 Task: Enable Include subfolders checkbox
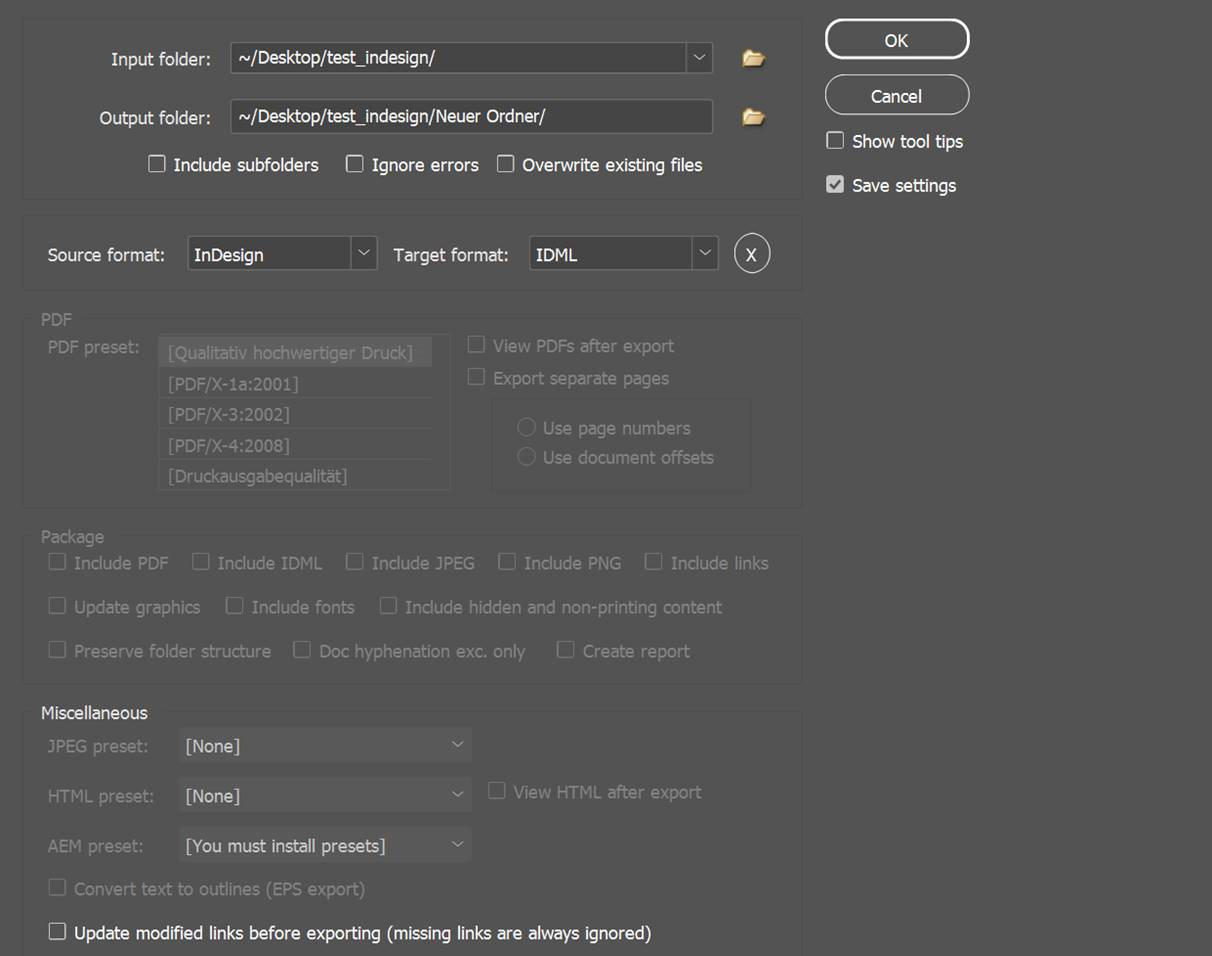(157, 164)
